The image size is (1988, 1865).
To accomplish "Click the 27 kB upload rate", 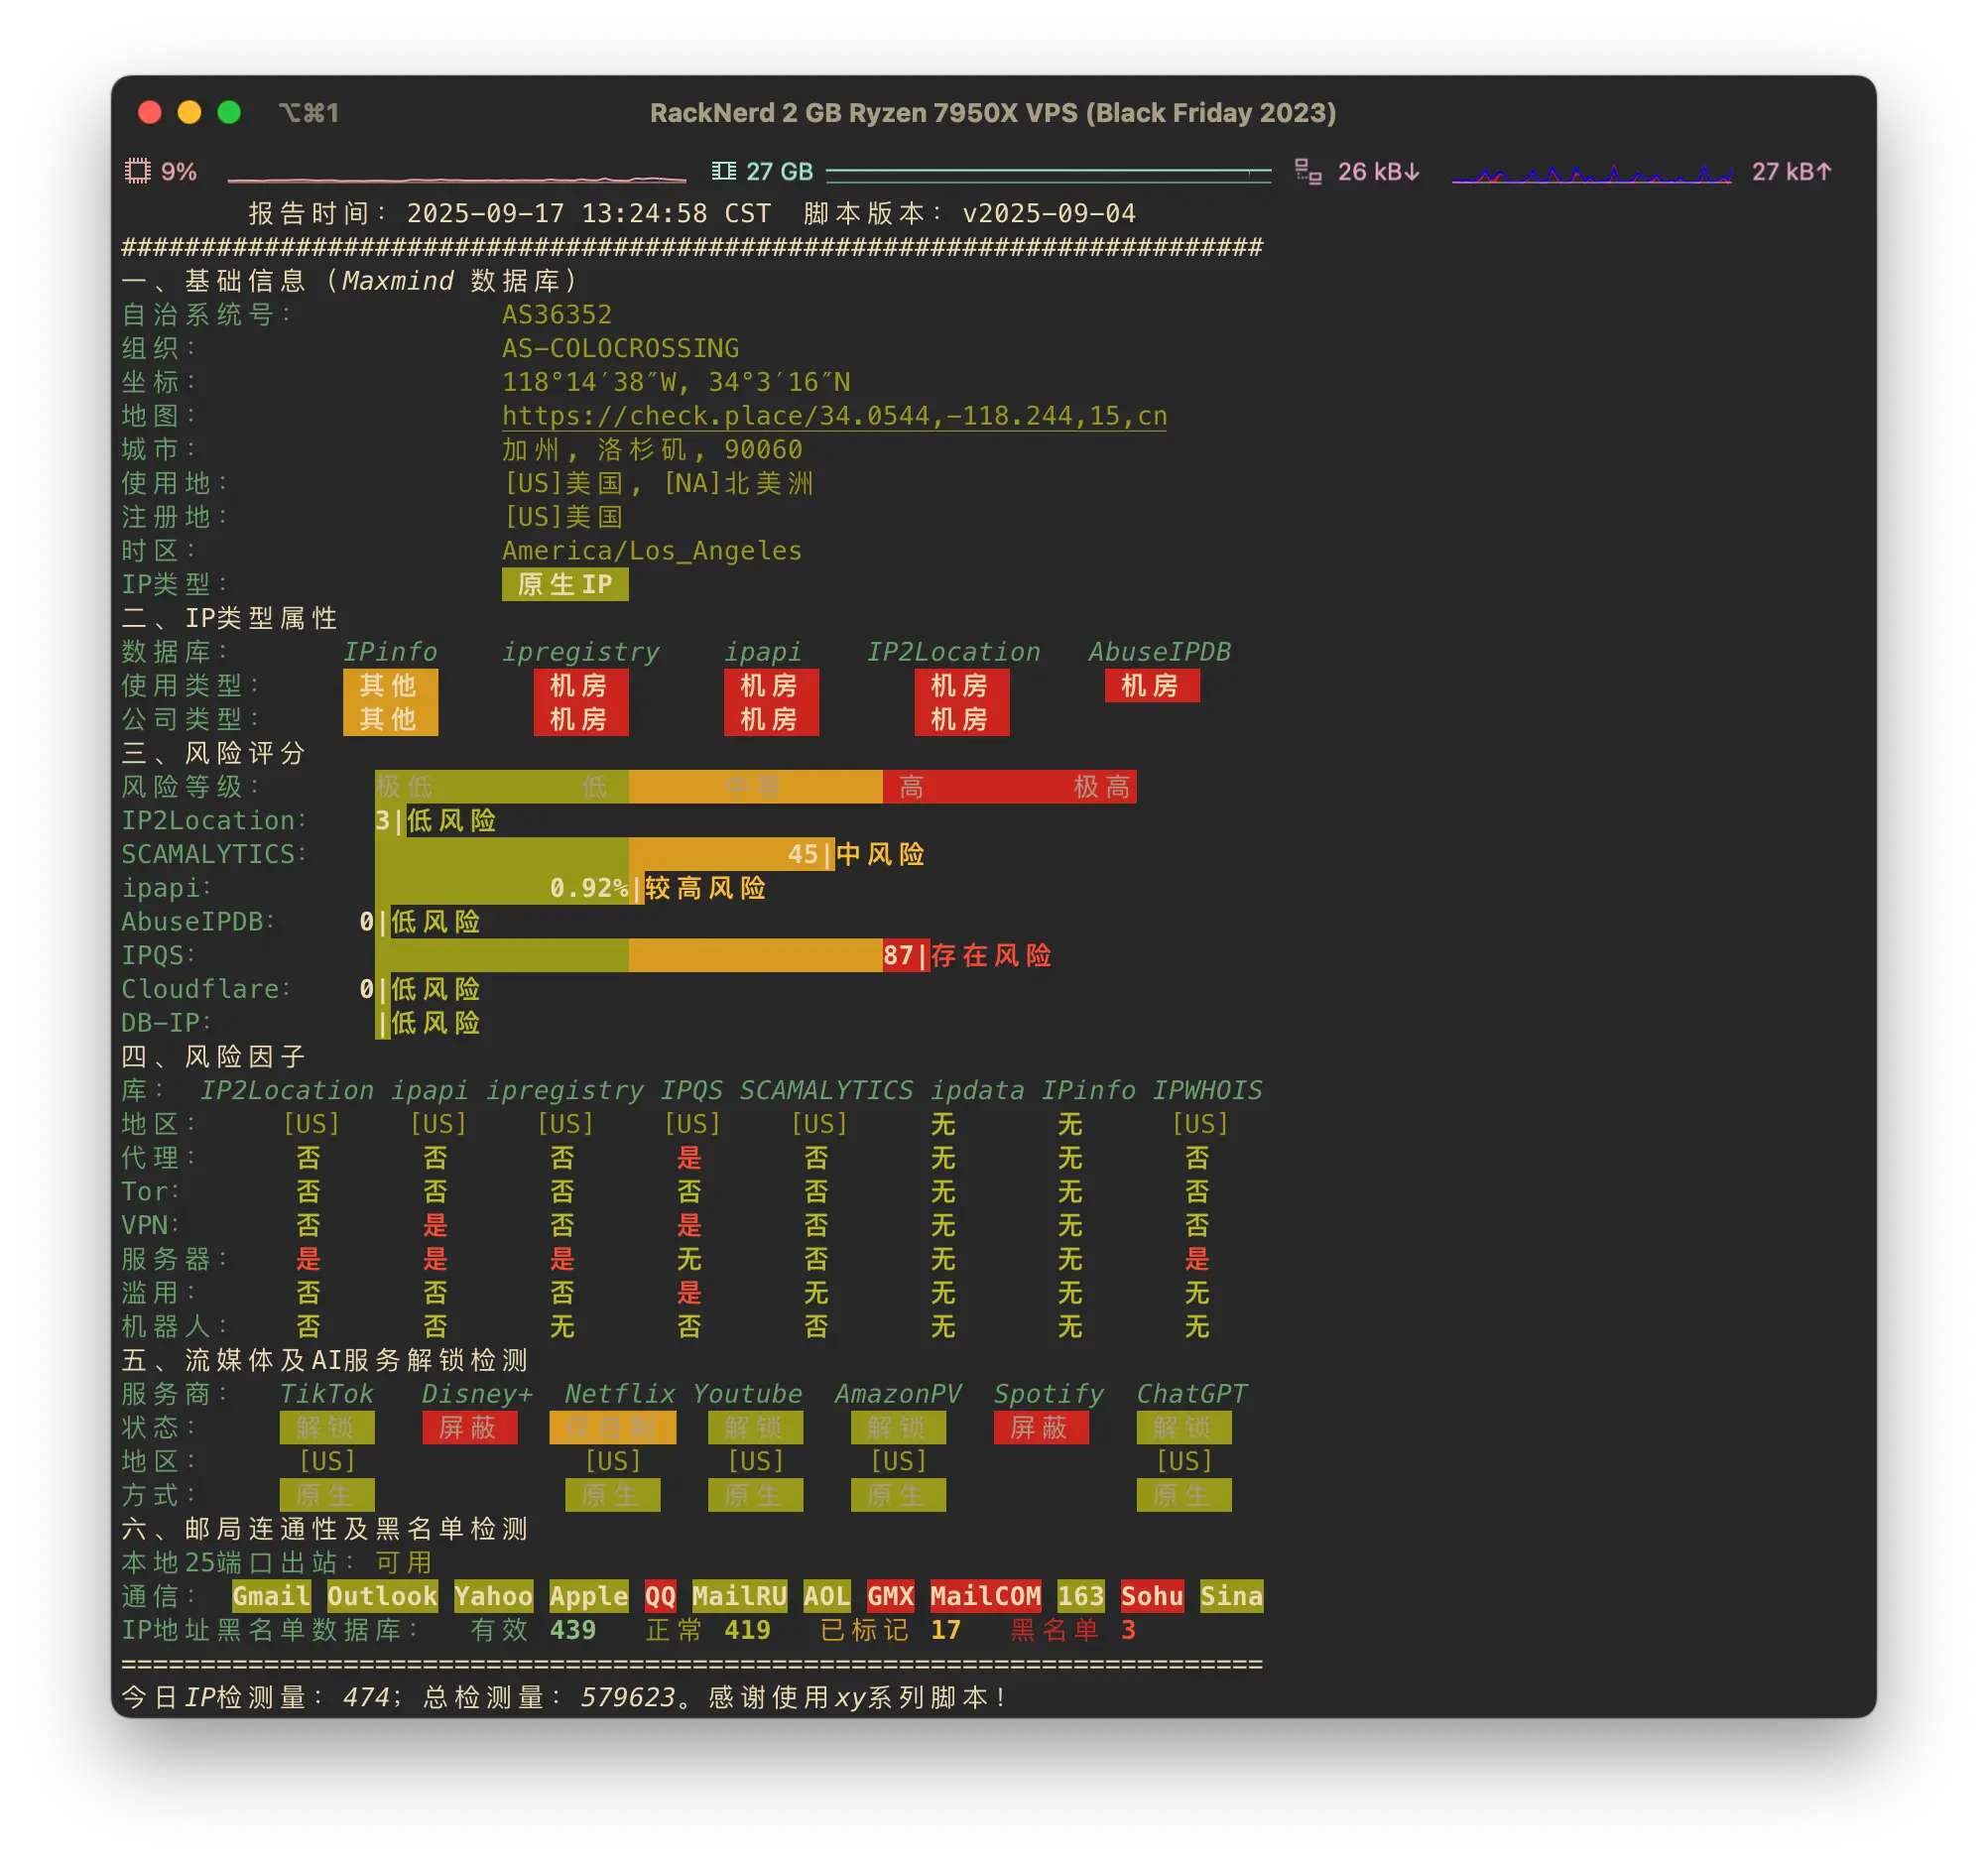I will pos(1791,171).
